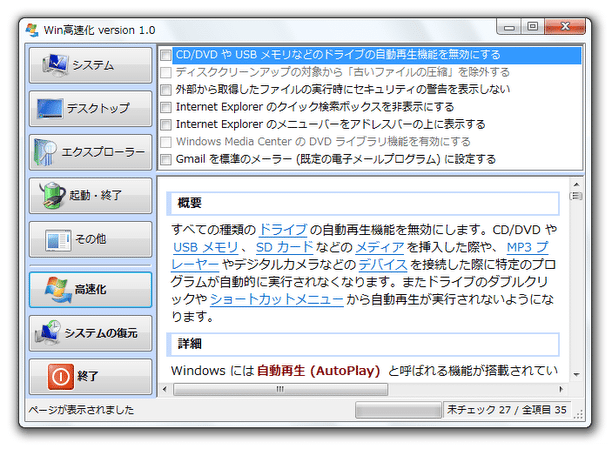Click the 未チェック 27 / 全項目 35 status
Screen dimensions: 612x449
click(507, 410)
